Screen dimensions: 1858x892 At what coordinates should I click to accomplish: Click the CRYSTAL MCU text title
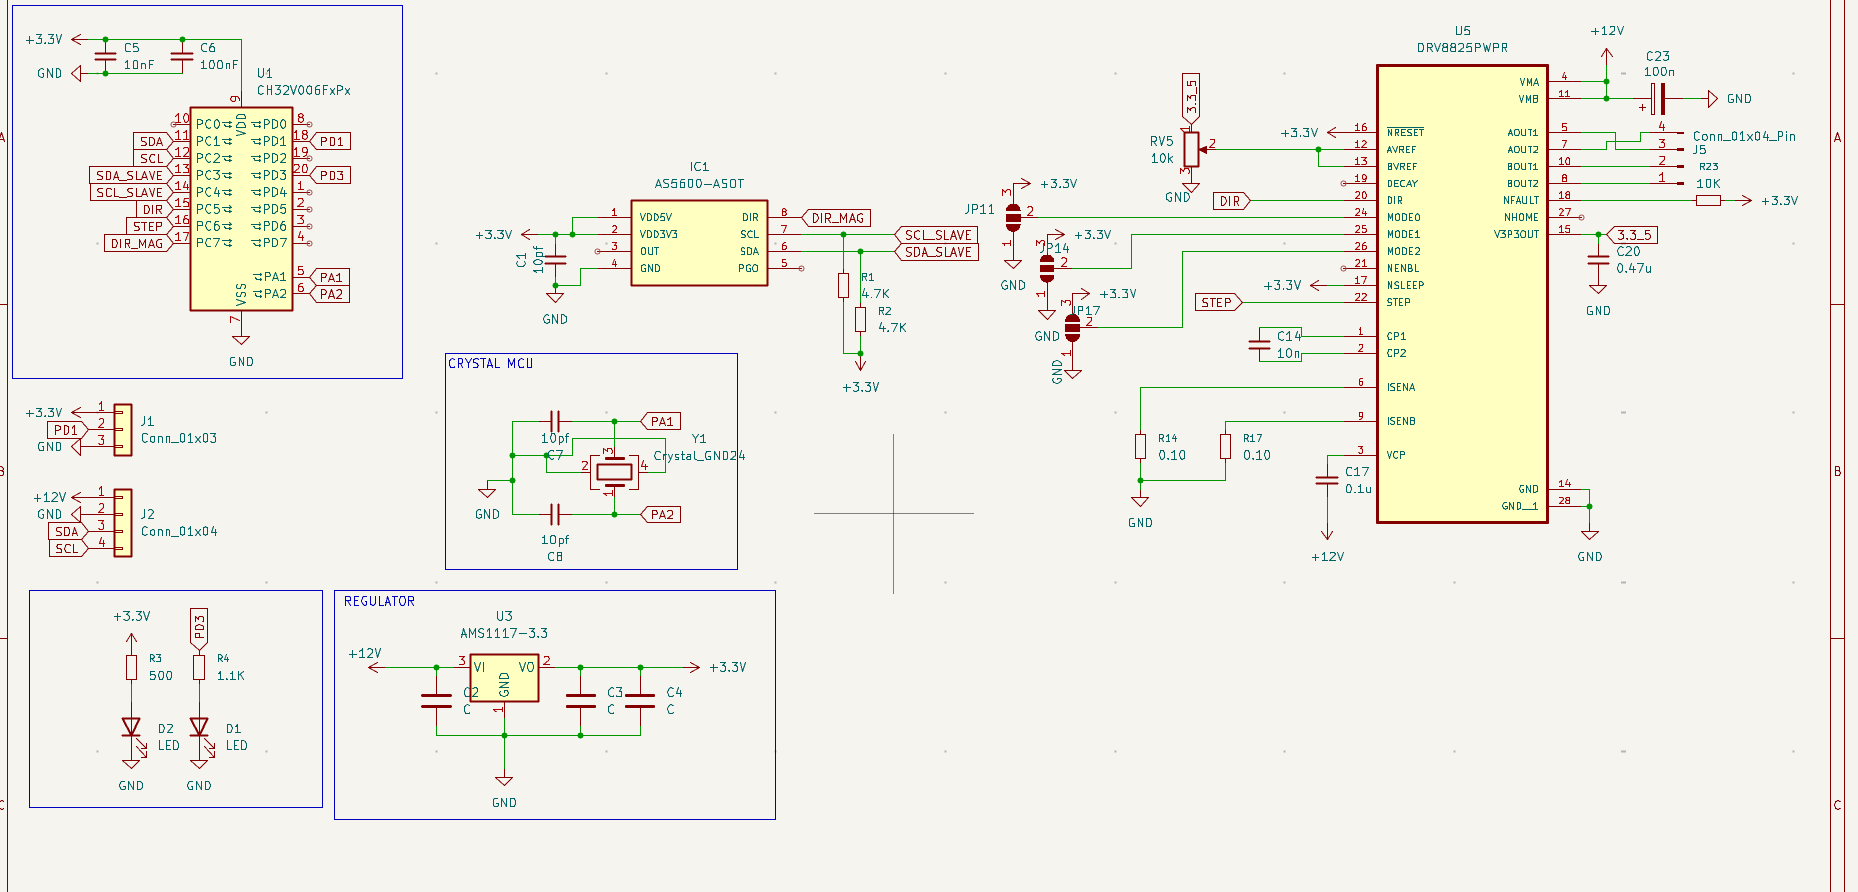(490, 363)
